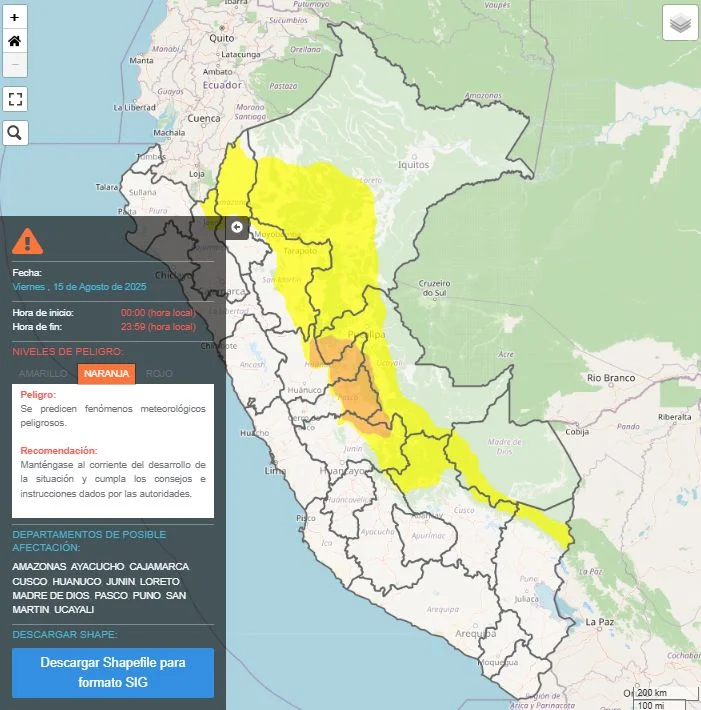
Task: Click the AMAZONAS department name in list
Action: coord(39,567)
